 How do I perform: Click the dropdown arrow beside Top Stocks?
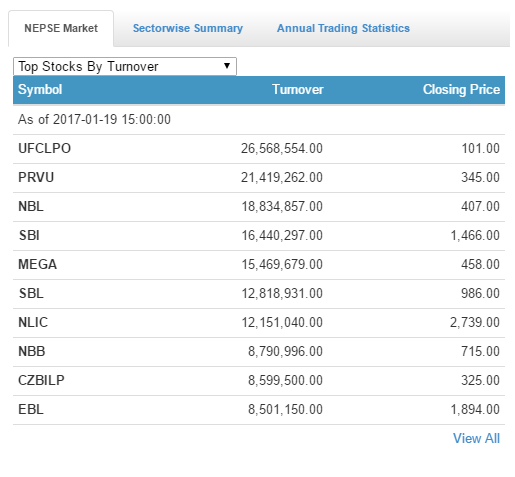pyautogui.click(x=227, y=66)
